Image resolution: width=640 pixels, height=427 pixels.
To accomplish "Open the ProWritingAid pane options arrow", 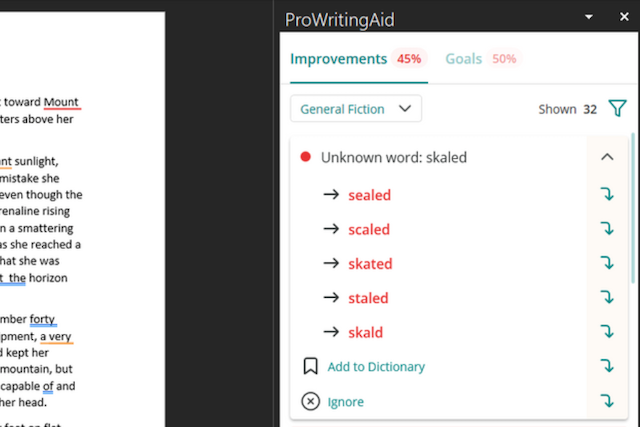I will pyautogui.click(x=589, y=17).
